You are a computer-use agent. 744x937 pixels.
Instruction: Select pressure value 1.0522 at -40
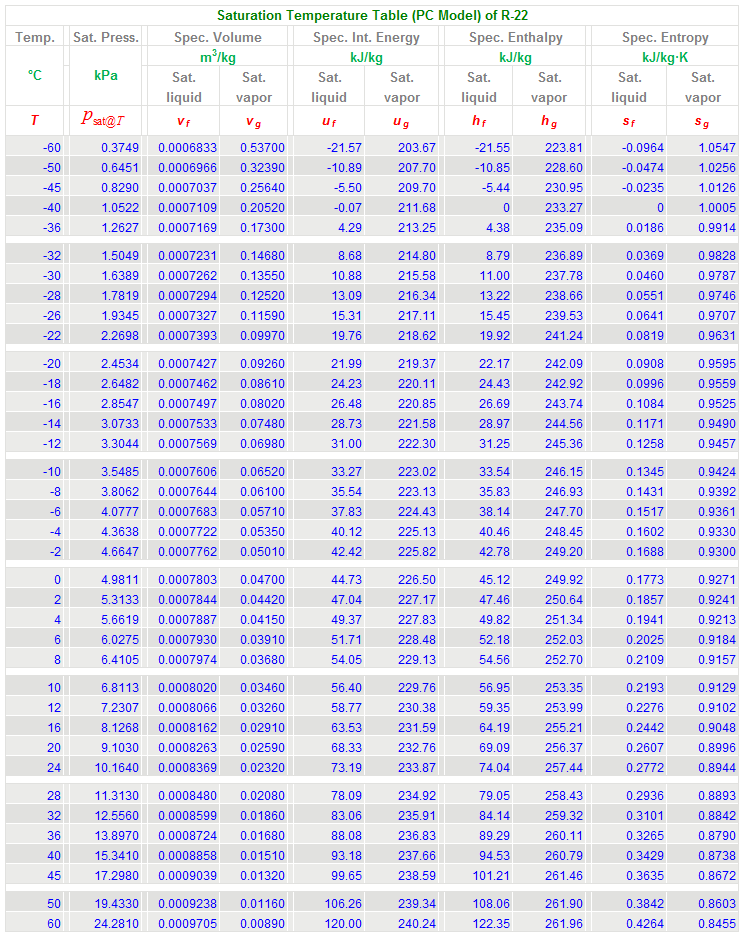click(120, 208)
